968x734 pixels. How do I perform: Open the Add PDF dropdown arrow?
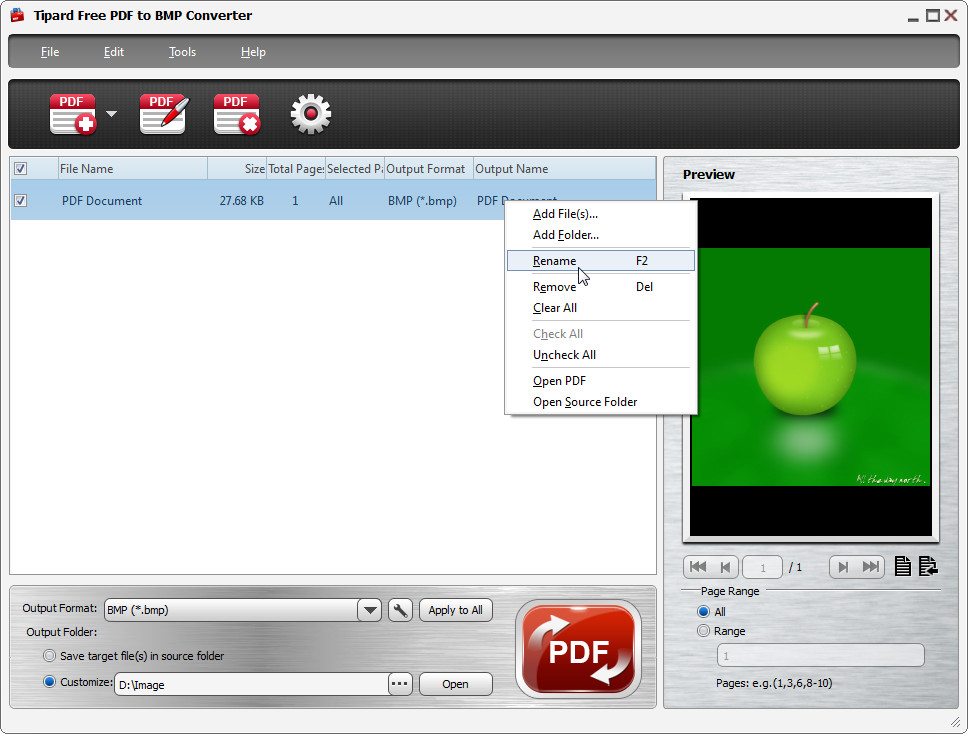pos(111,114)
